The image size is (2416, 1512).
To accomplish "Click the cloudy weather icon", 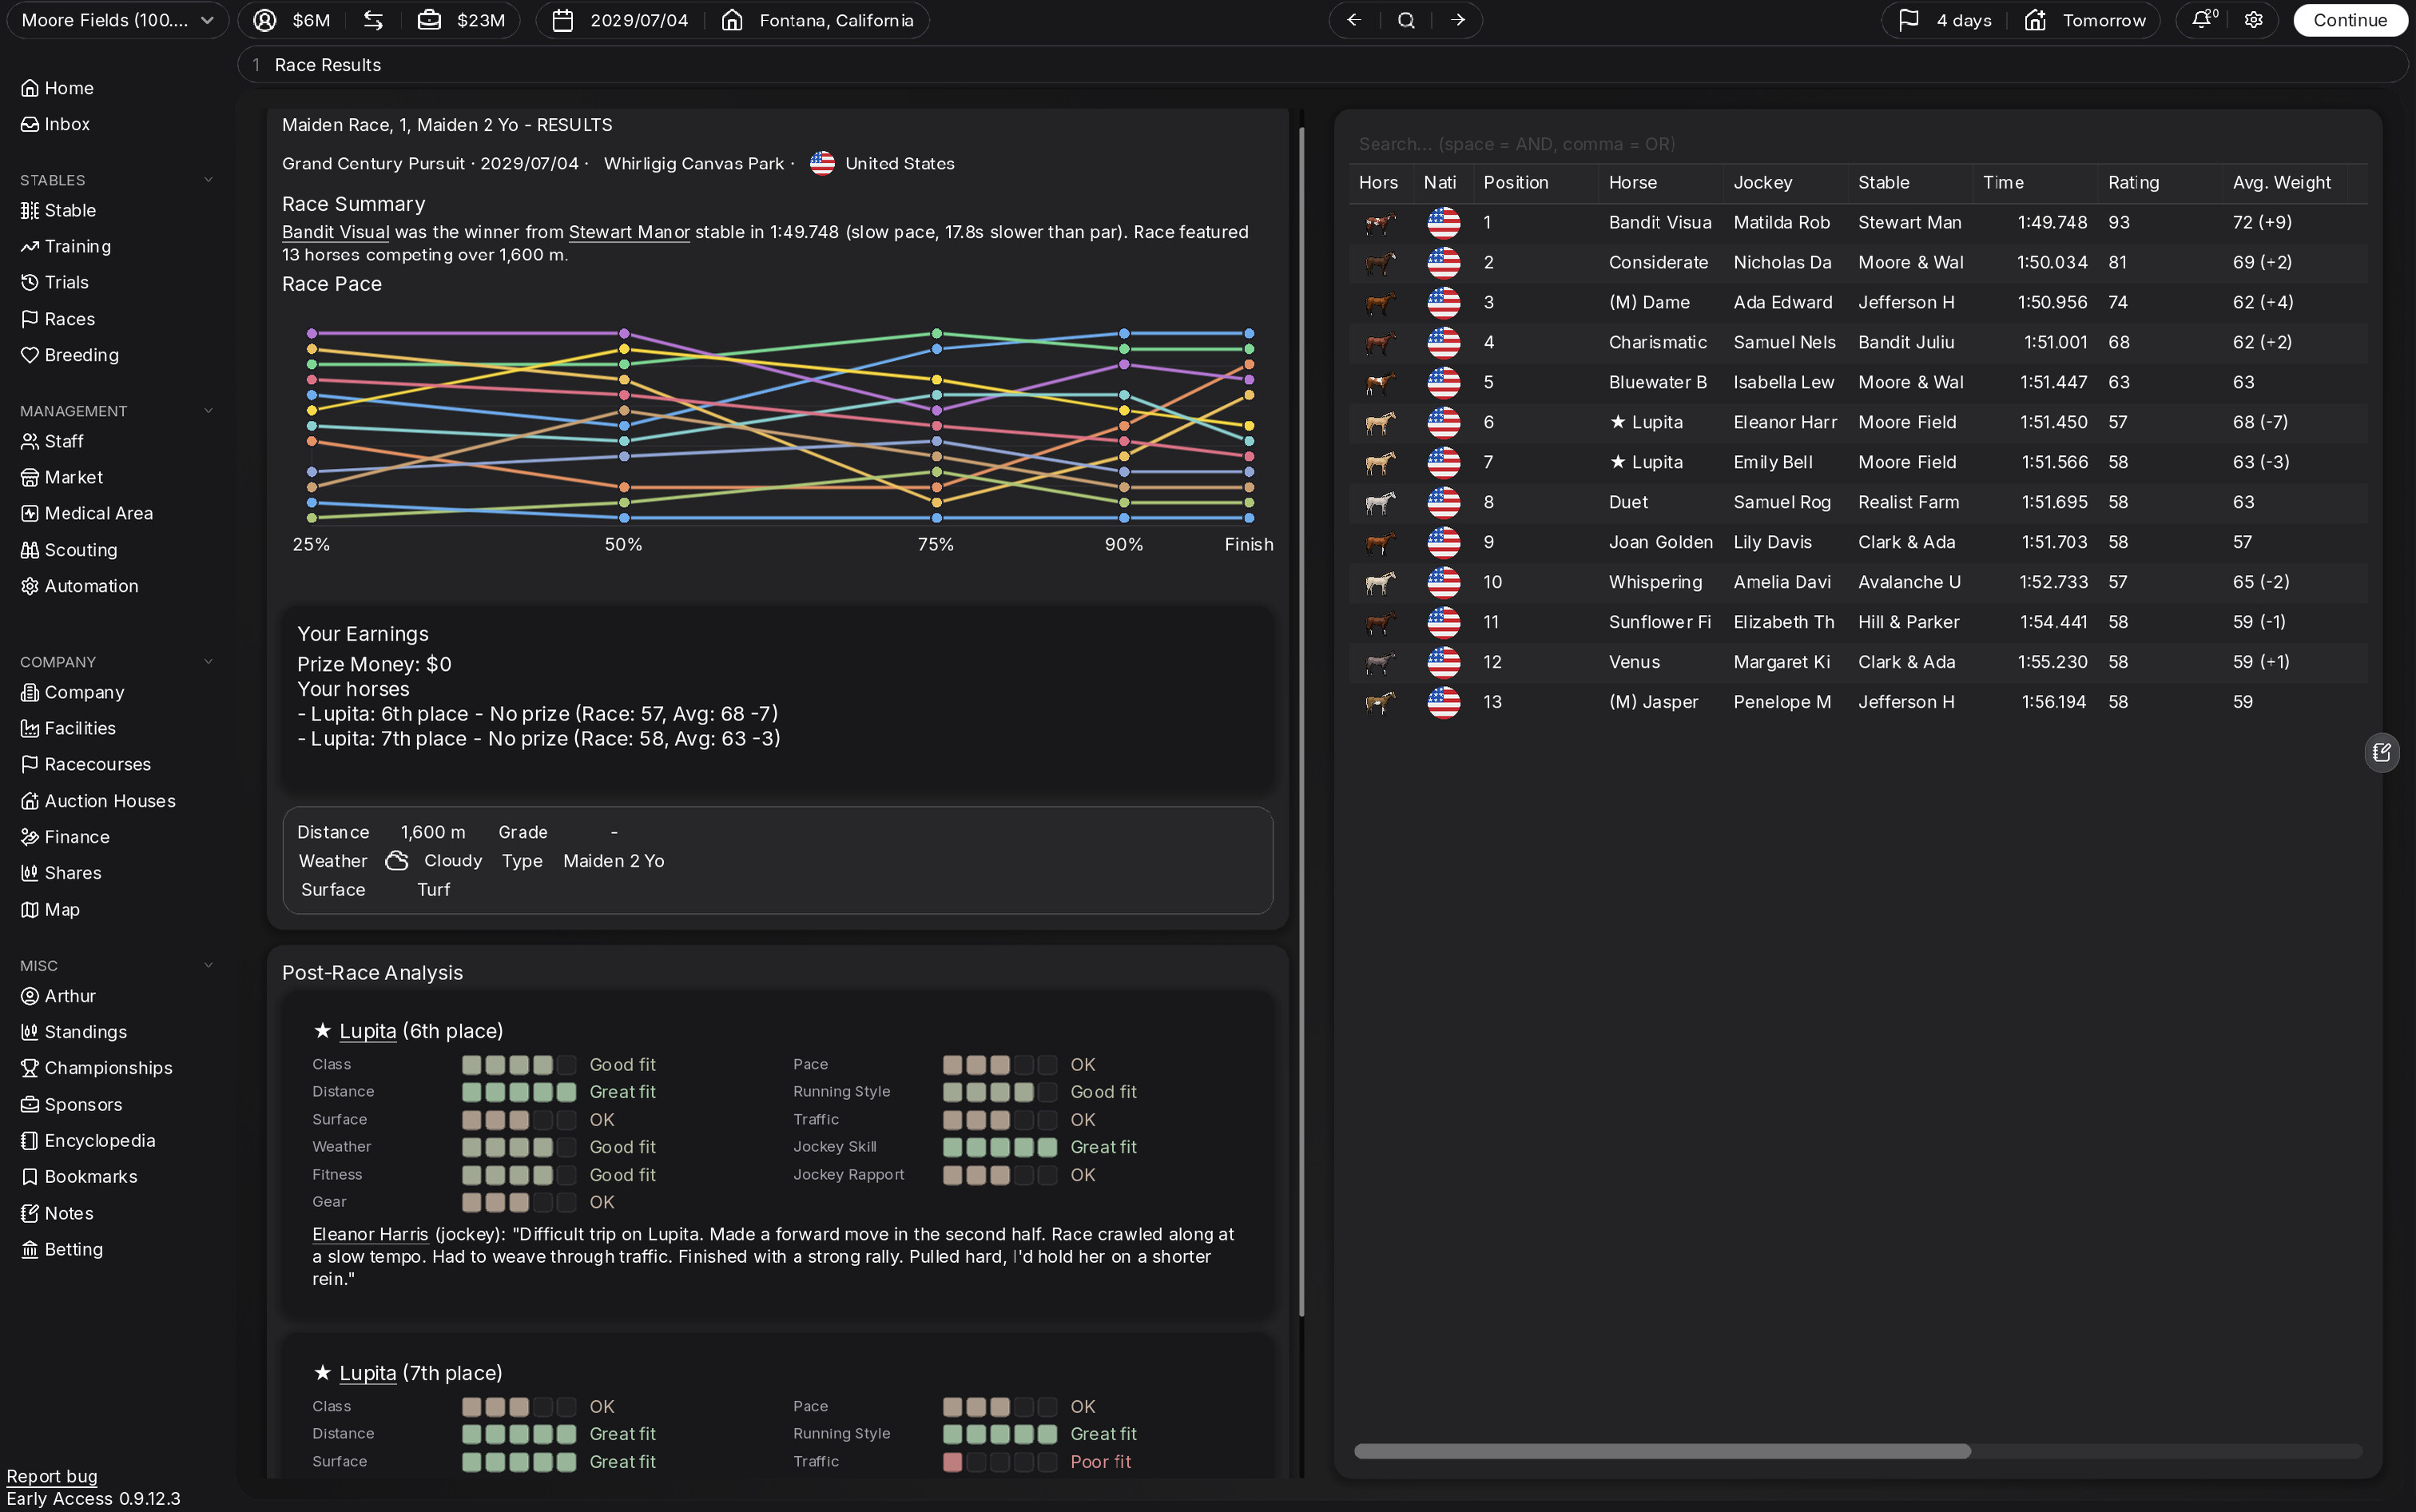I will click(397, 861).
